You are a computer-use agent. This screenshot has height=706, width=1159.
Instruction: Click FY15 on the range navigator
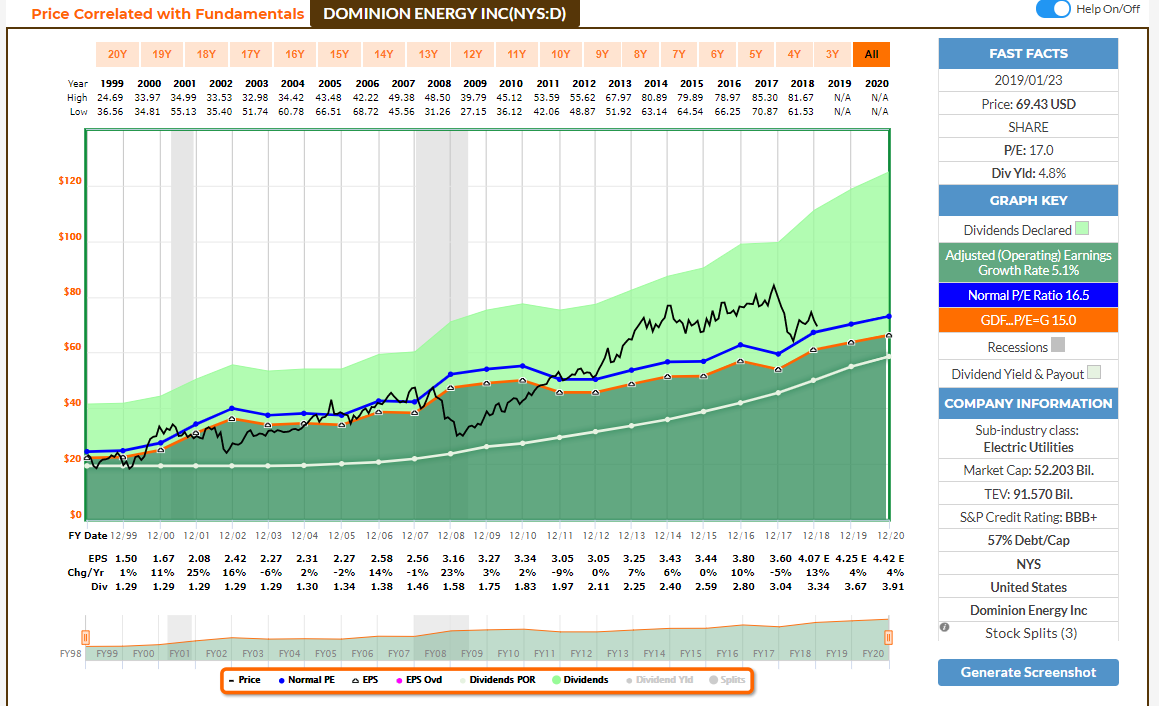691,654
